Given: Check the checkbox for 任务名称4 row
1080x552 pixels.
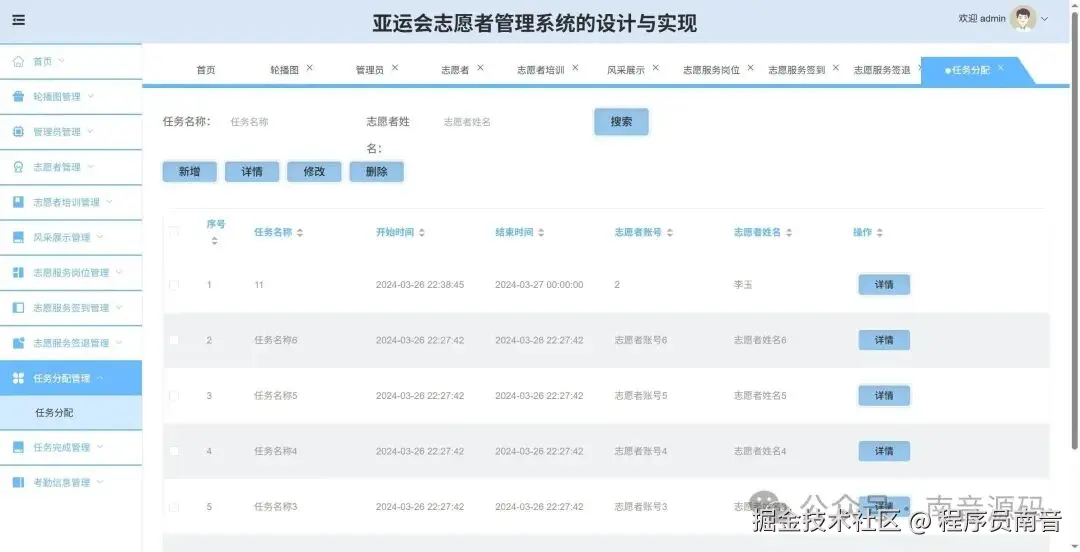Looking at the screenshot, I should 174,451.
